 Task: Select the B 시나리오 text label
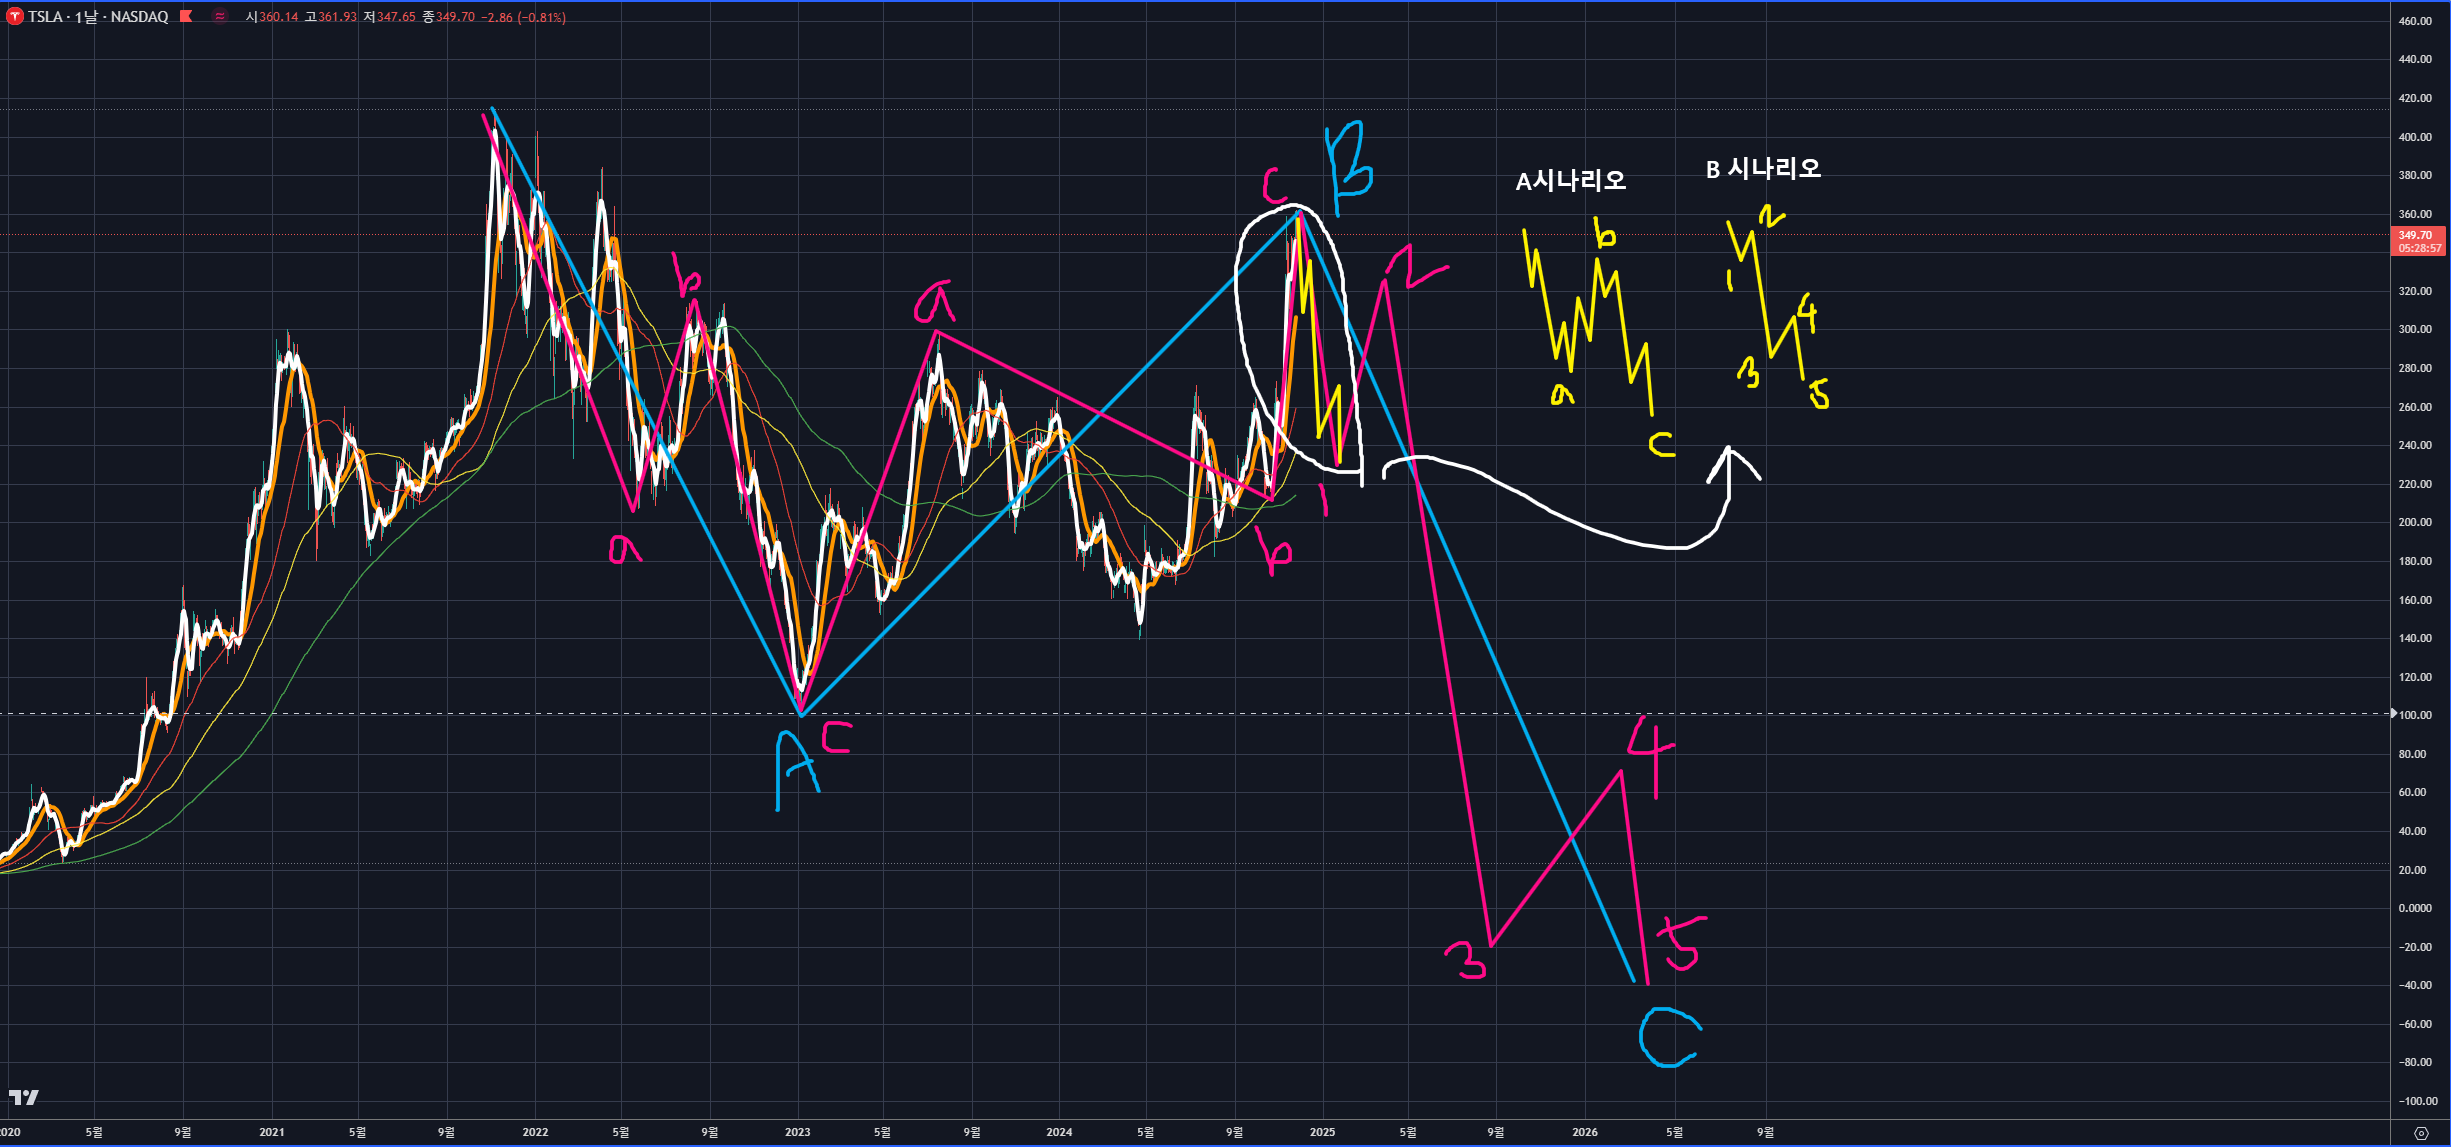tap(1763, 169)
